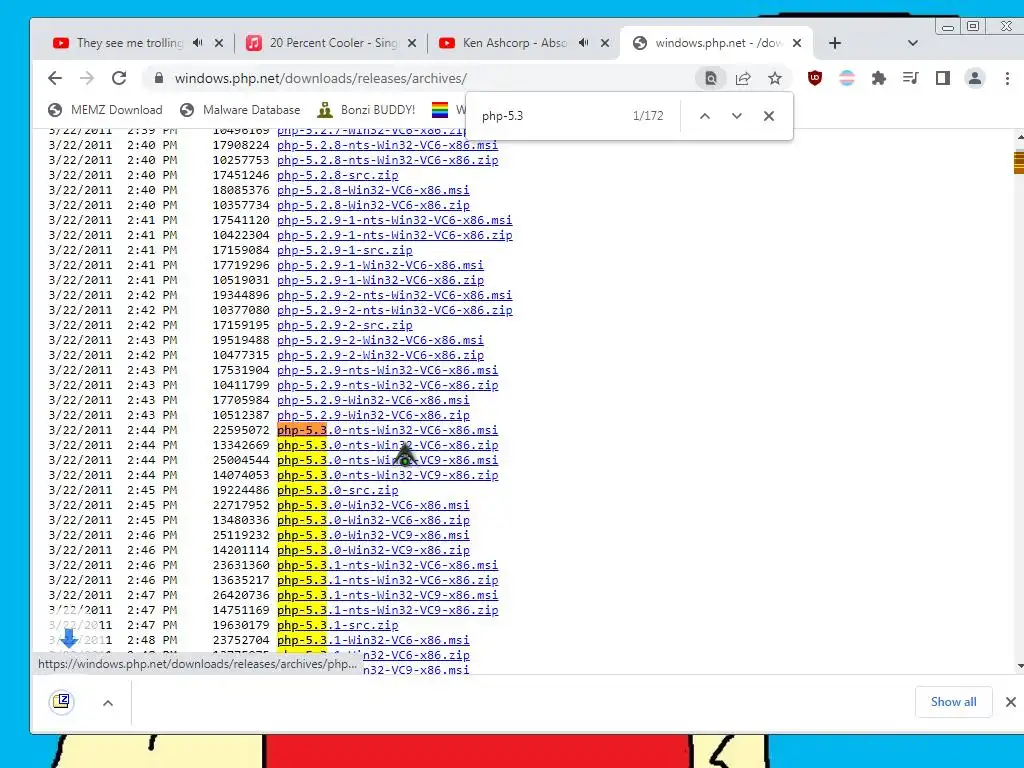Select file size 22595072
The width and height of the screenshot is (1024, 768).
241,430
